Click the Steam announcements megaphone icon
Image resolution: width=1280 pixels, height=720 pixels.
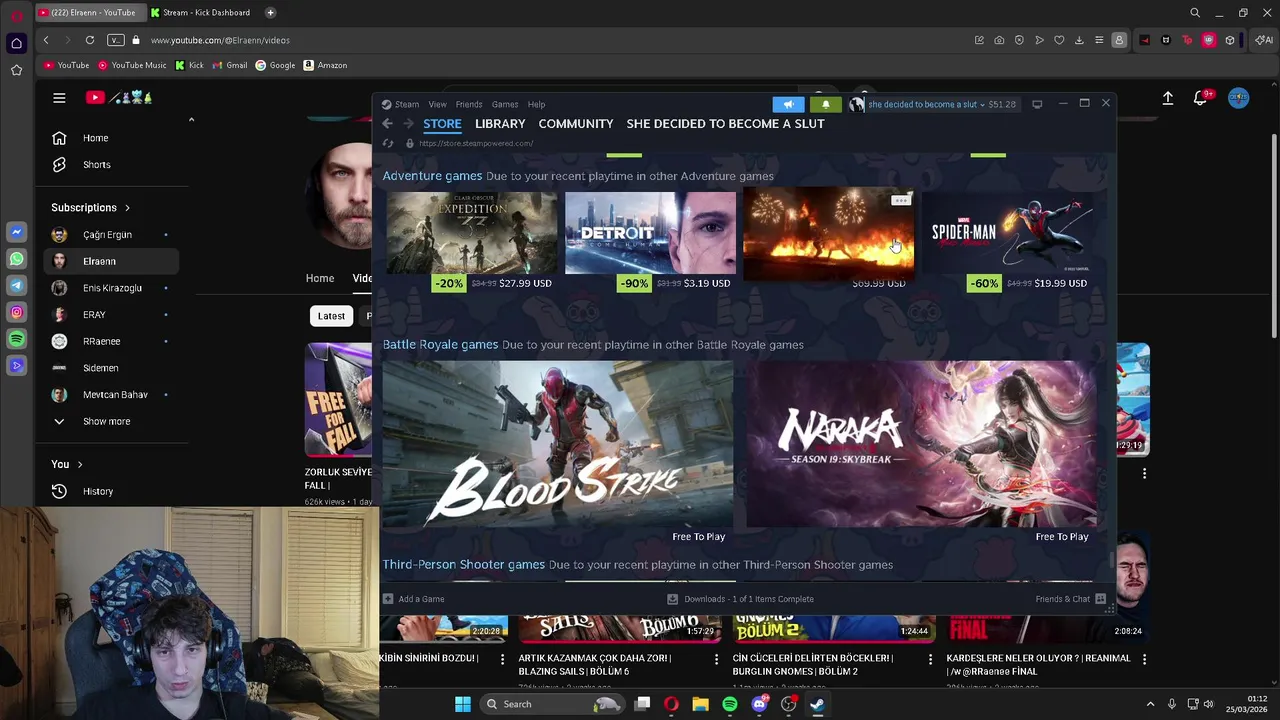point(788,104)
